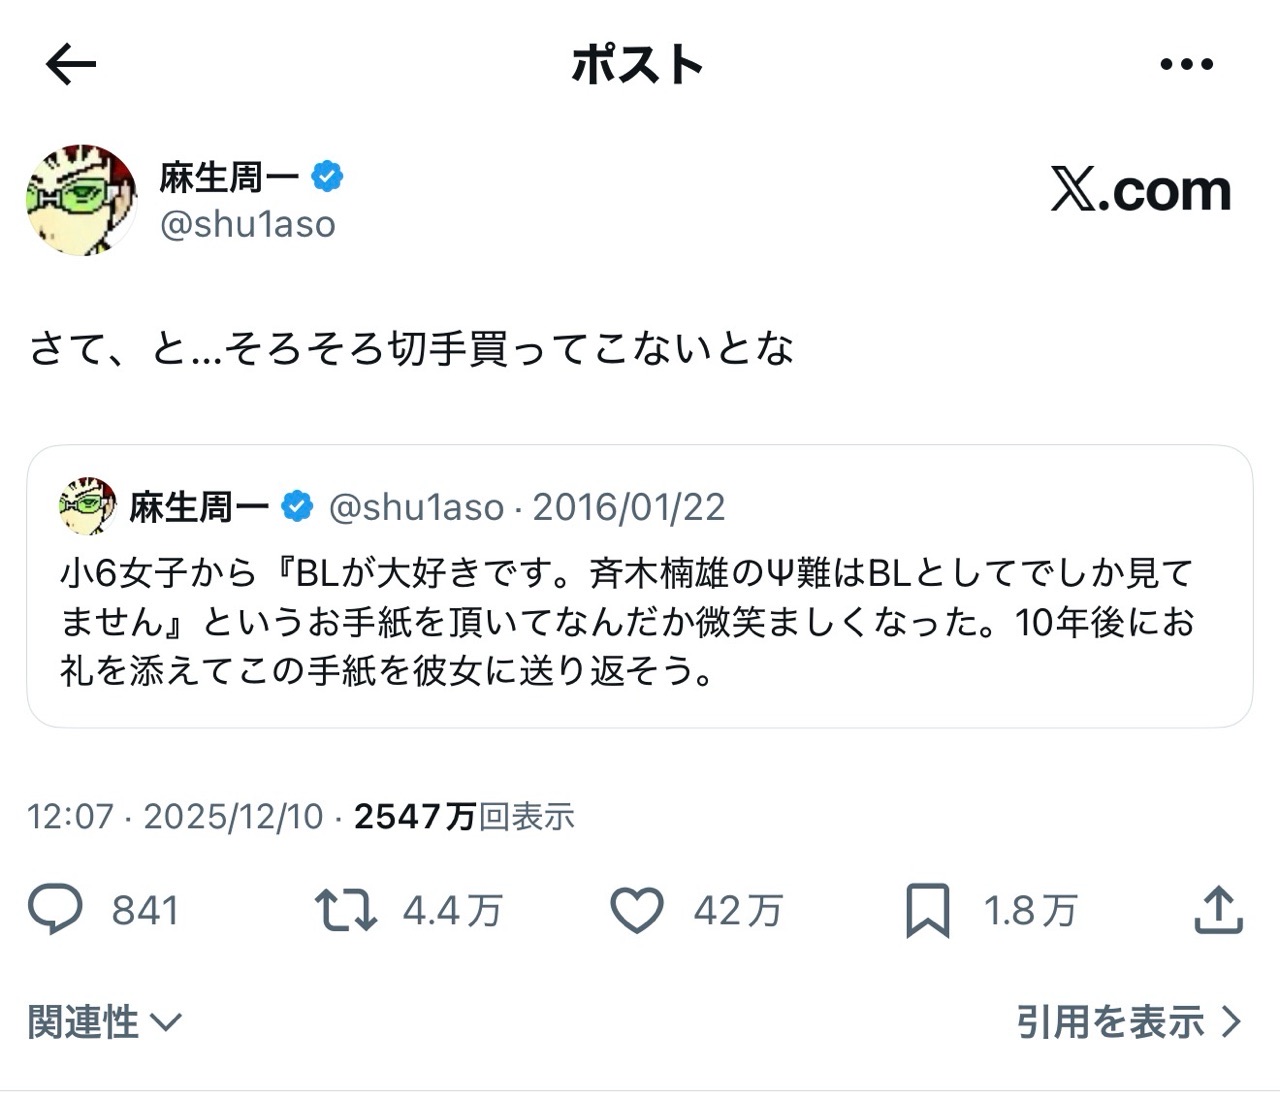Tap the verified badge beside 麻生周一
The width and height of the screenshot is (1280, 1100).
tap(327, 177)
